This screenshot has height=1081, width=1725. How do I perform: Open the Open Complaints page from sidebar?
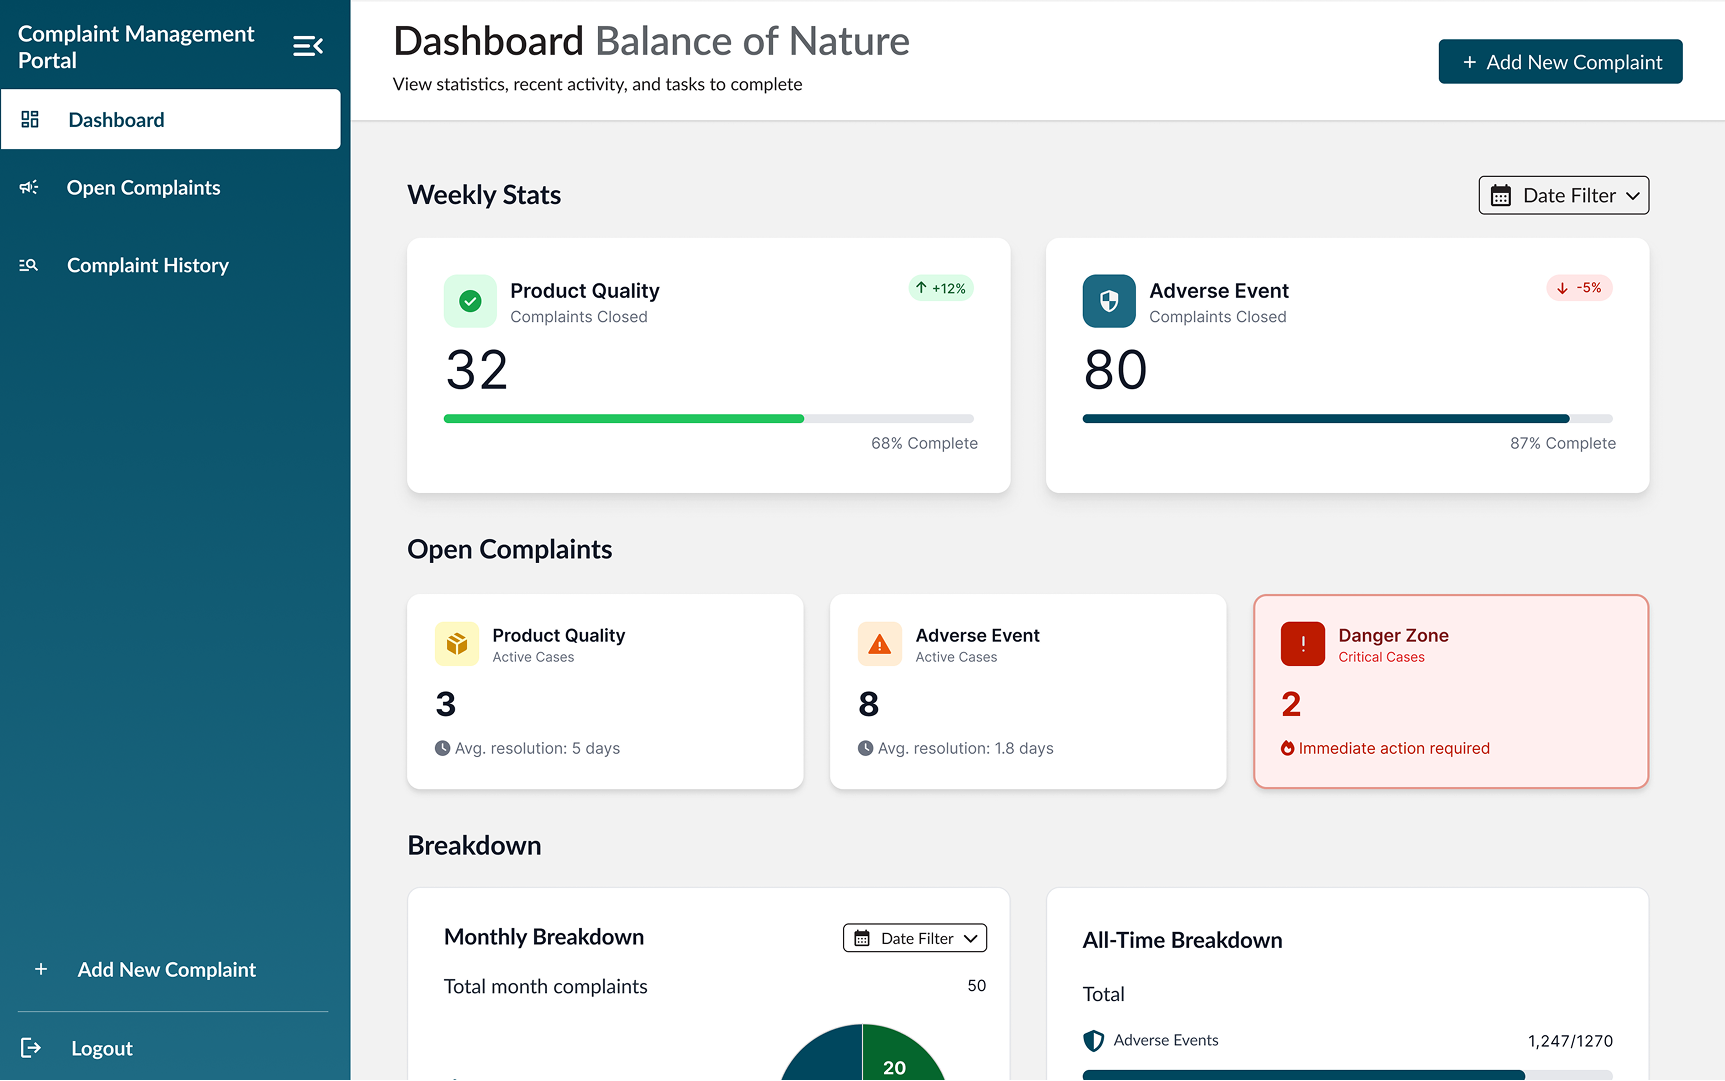click(x=143, y=188)
